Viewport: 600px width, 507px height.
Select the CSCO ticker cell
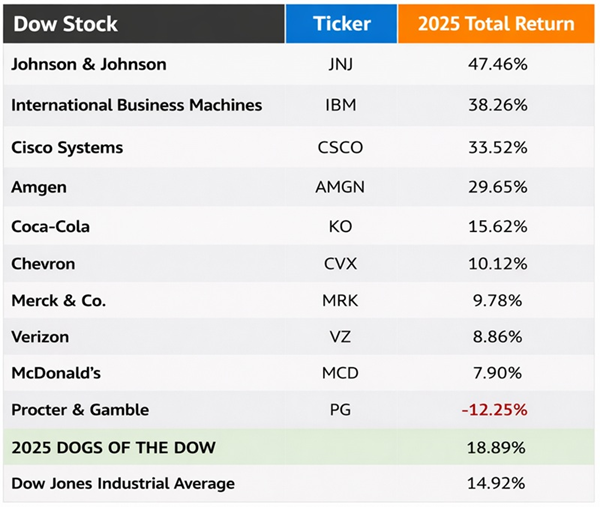pyautogui.click(x=341, y=148)
